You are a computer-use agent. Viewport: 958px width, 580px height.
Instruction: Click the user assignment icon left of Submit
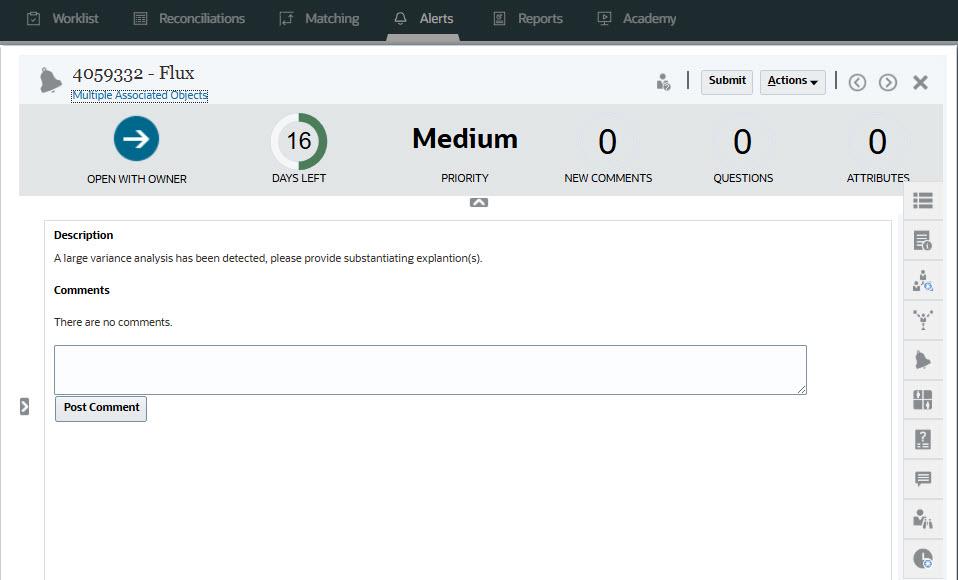coord(664,81)
